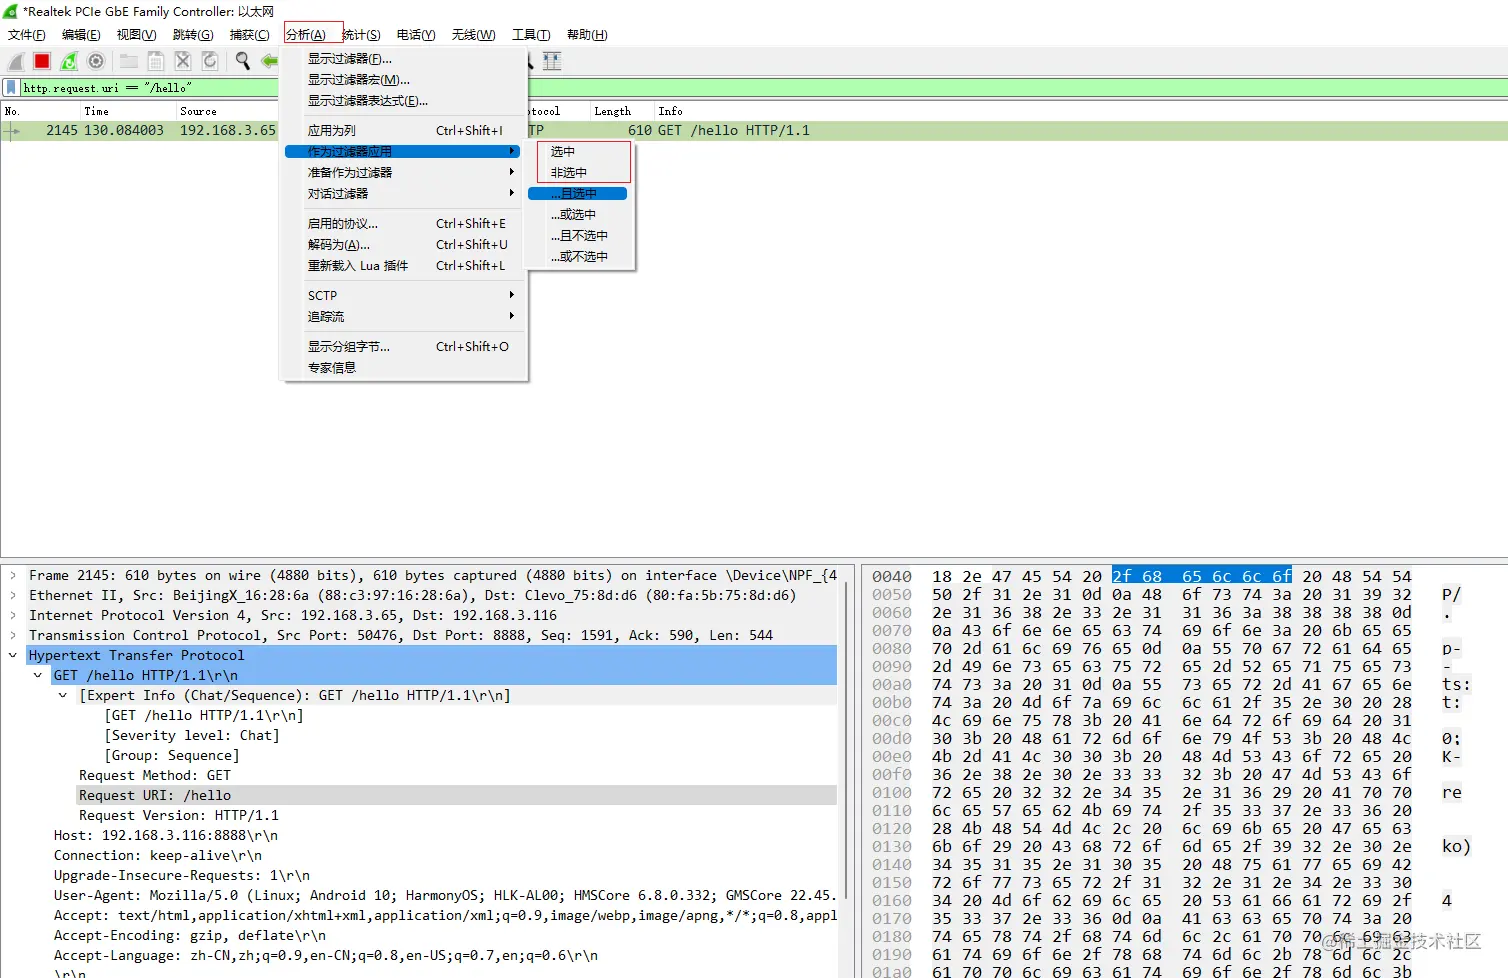Expand the Ethernet II tree node
Viewport: 1508px width, 978px height.
tap(13, 595)
